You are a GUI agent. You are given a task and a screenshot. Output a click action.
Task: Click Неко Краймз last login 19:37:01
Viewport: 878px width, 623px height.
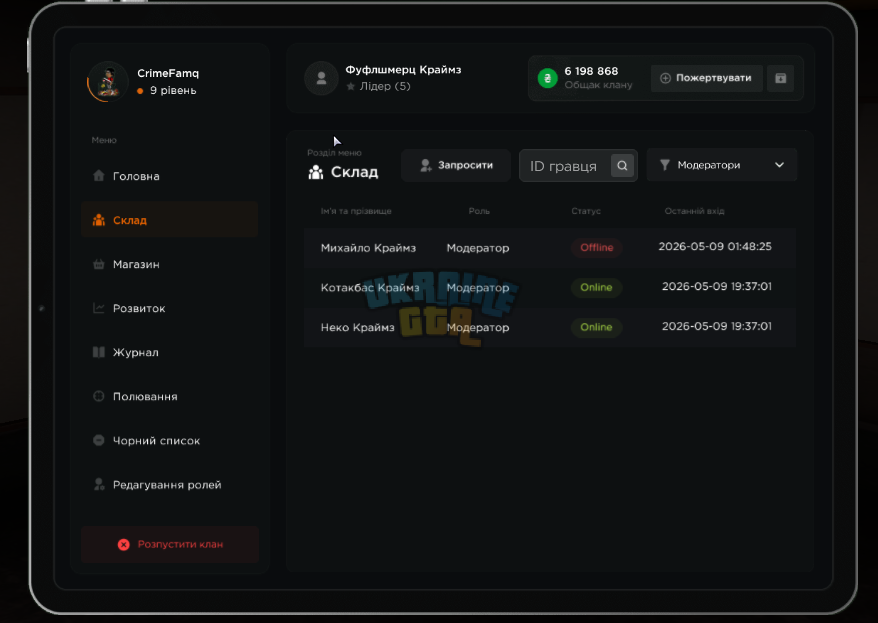(717, 326)
